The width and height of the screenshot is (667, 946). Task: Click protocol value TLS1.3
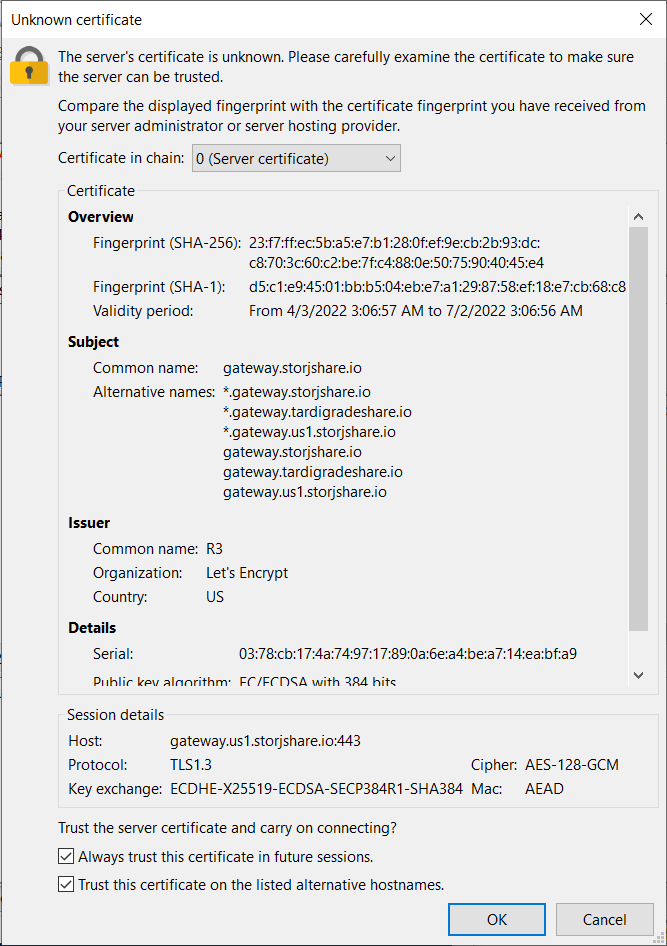pos(191,764)
